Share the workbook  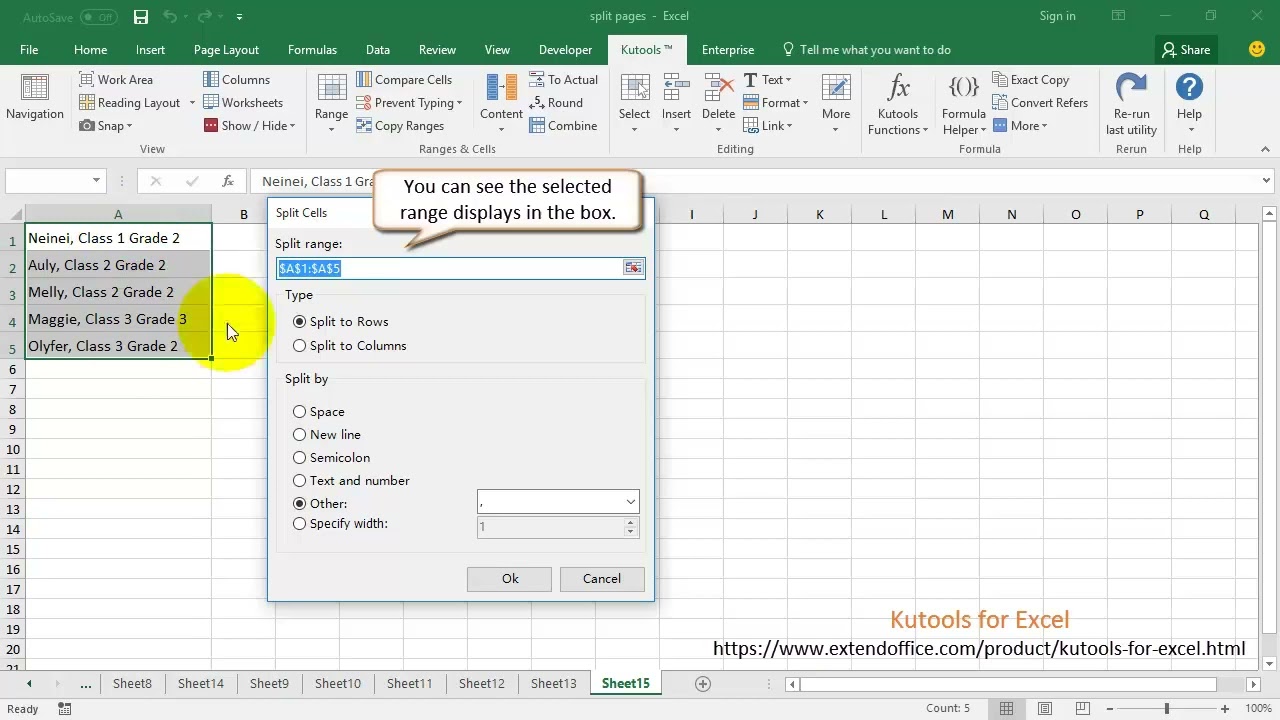(1186, 50)
